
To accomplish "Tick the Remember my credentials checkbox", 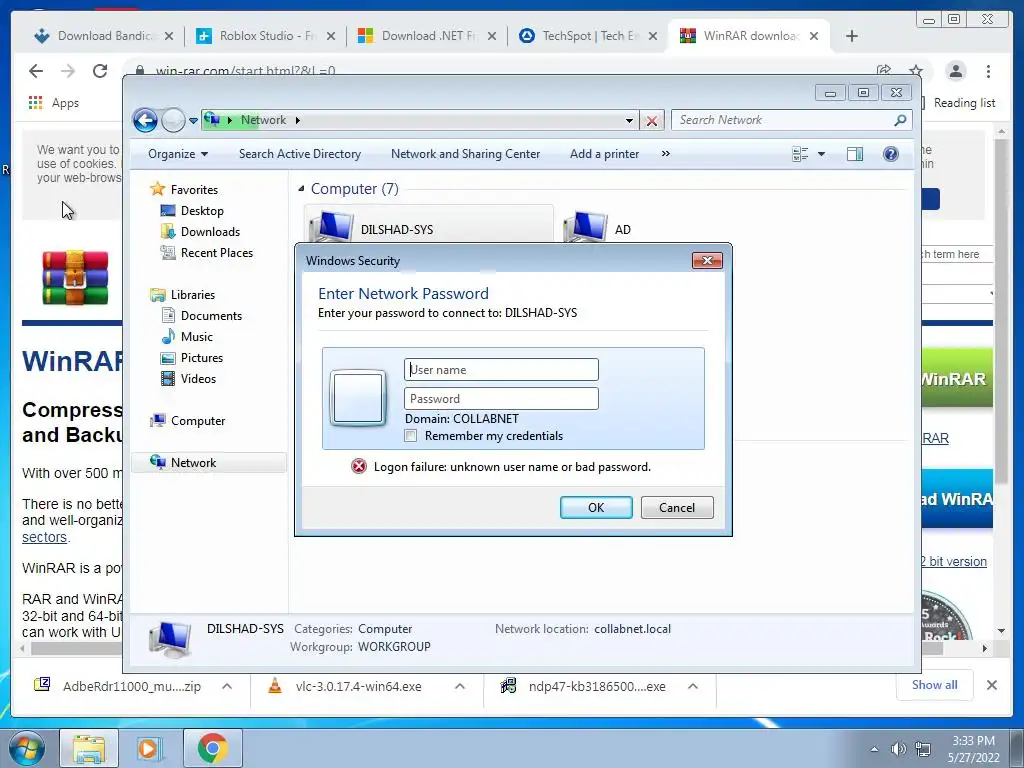I will pos(411,436).
